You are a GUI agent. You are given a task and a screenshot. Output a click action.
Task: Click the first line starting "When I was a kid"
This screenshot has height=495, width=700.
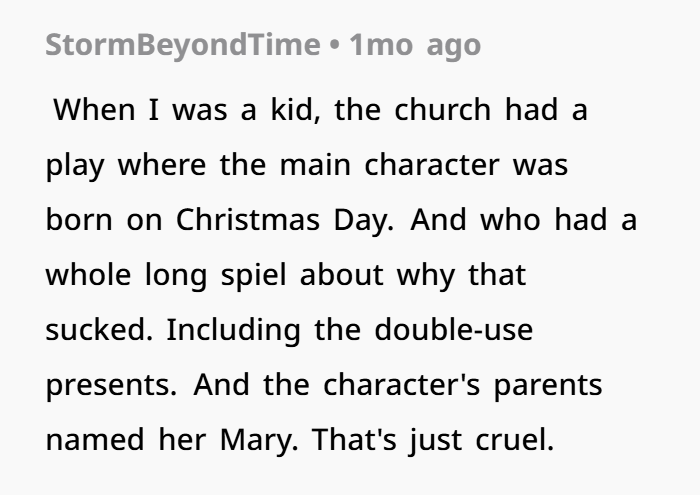point(320,110)
